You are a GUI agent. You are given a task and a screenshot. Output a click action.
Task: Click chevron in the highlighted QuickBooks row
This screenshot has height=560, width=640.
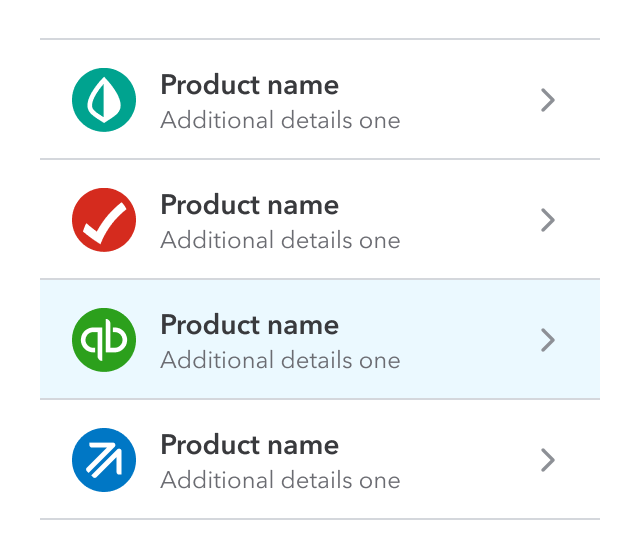[x=547, y=340]
